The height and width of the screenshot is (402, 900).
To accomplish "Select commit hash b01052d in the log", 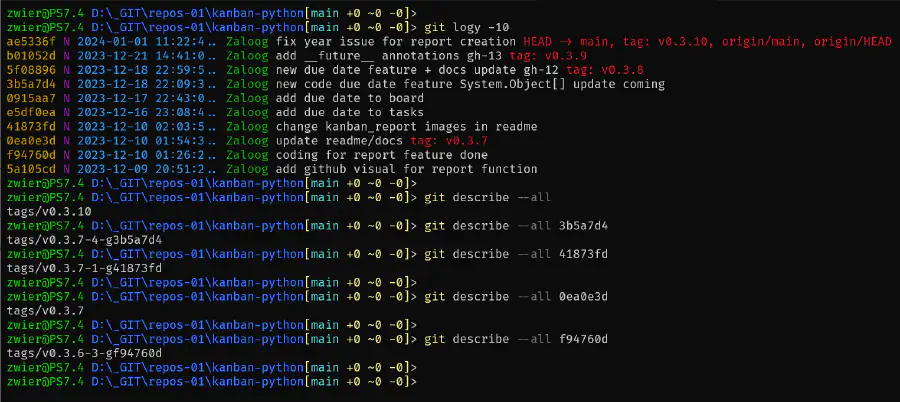I will point(32,56).
